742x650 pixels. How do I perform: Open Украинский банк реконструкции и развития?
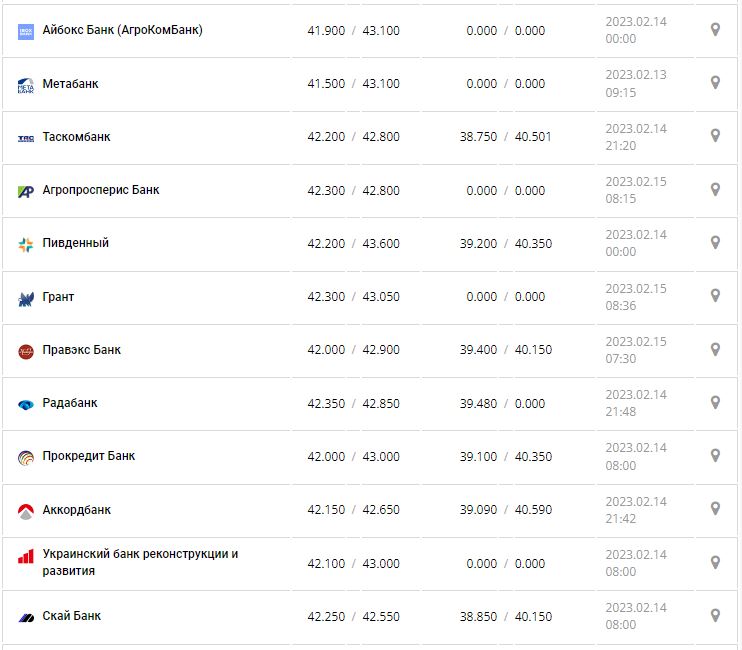point(140,562)
